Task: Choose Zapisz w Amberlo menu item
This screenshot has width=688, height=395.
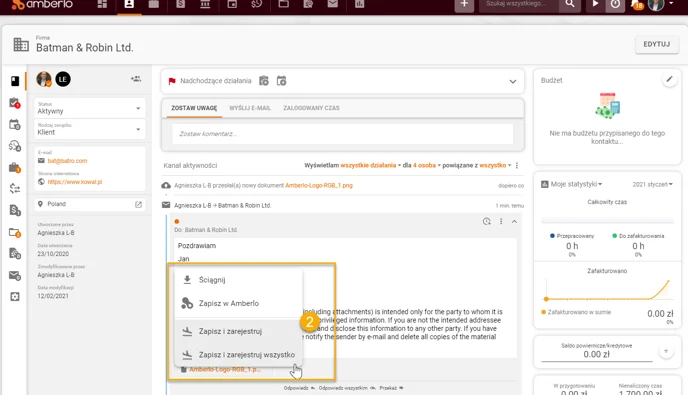Action: coord(239,303)
